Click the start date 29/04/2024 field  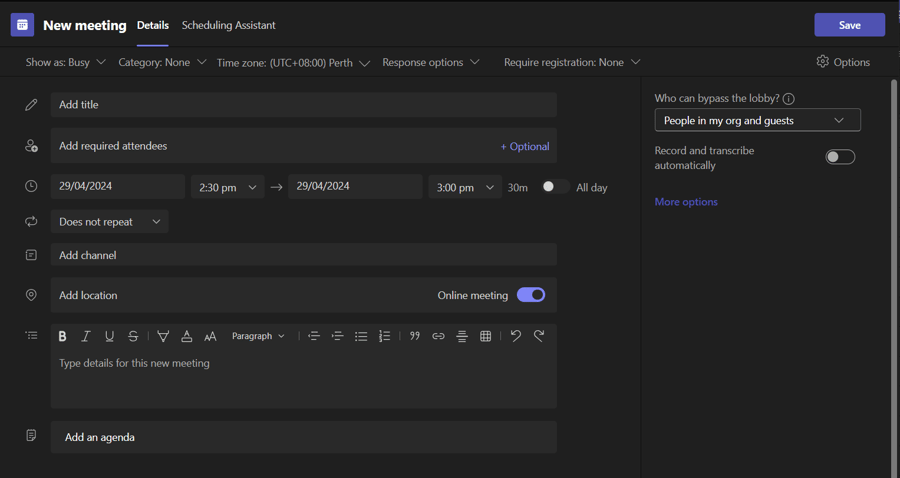coord(118,186)
